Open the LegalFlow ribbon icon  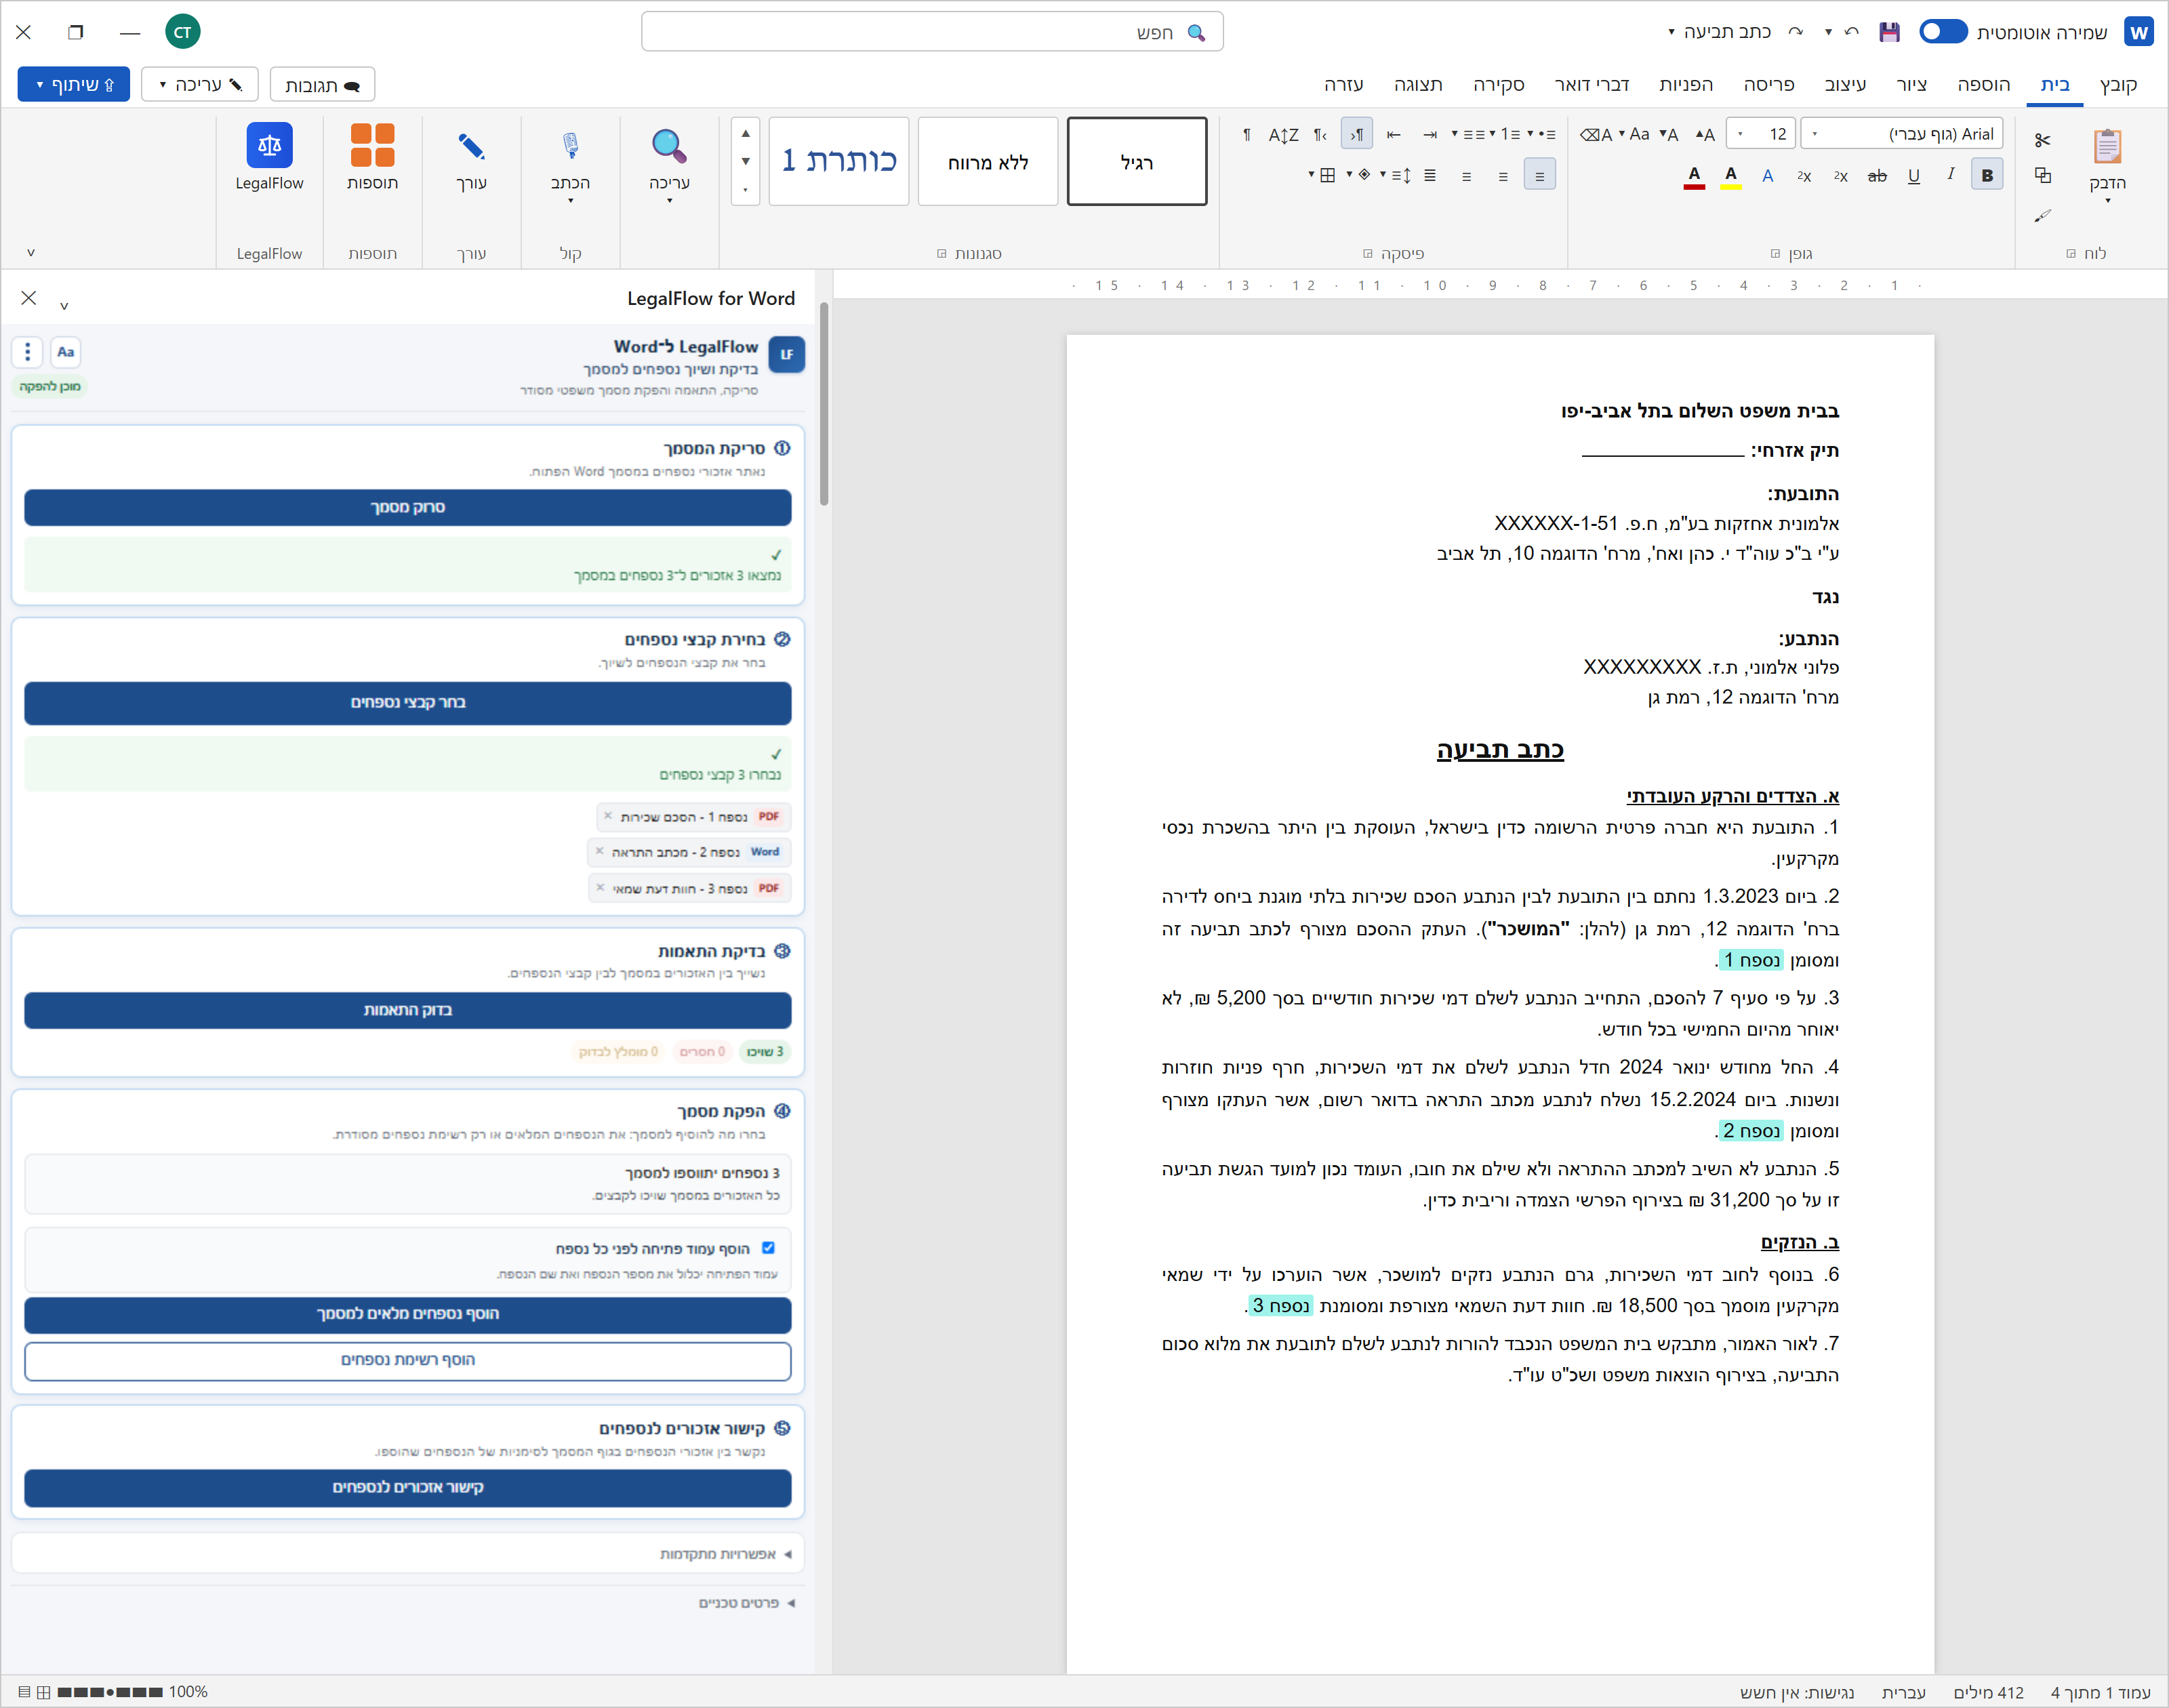(x=269, y=145)
